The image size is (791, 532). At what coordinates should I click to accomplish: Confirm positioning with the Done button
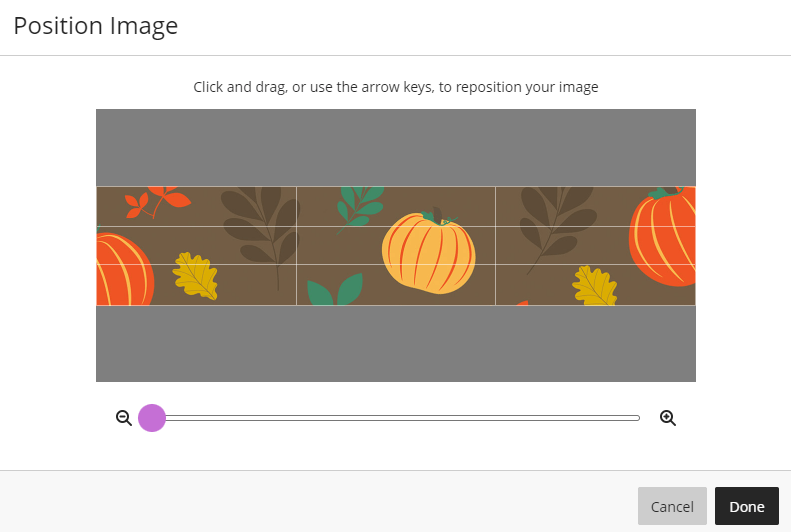tap(746, 507)
